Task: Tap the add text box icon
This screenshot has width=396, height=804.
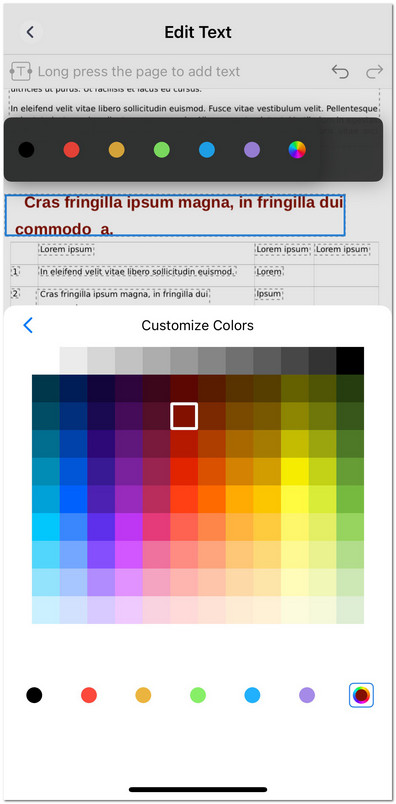Action: pos(21,71)
